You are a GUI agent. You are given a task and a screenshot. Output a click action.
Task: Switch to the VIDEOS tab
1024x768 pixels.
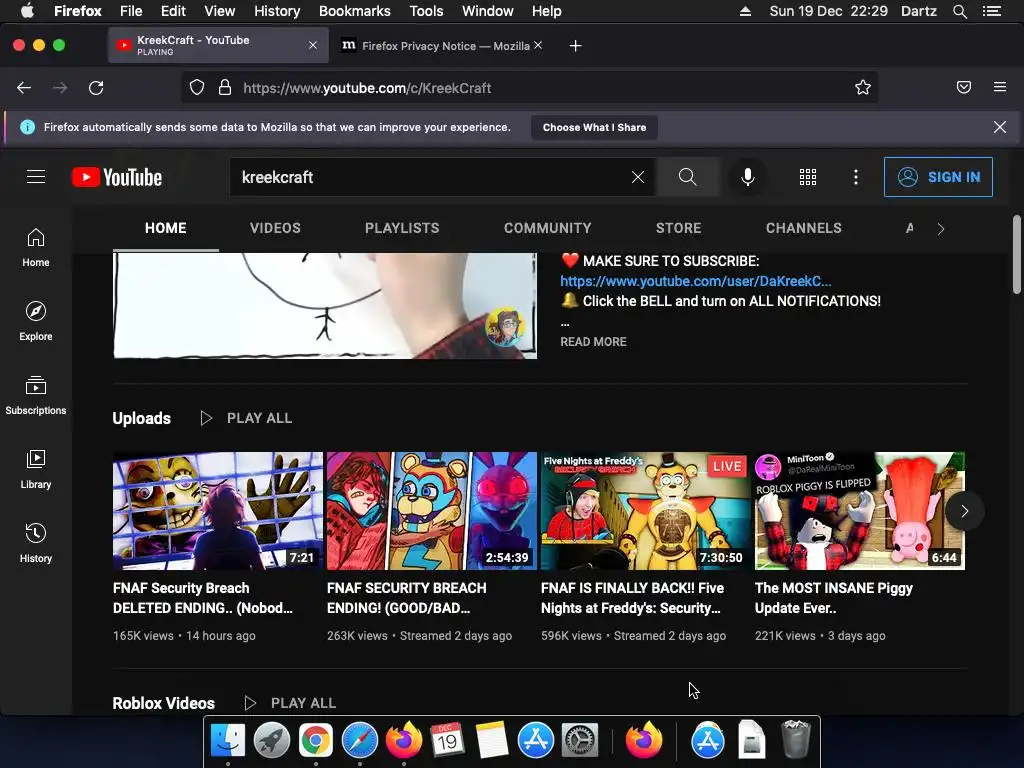[x=275, y=228]
